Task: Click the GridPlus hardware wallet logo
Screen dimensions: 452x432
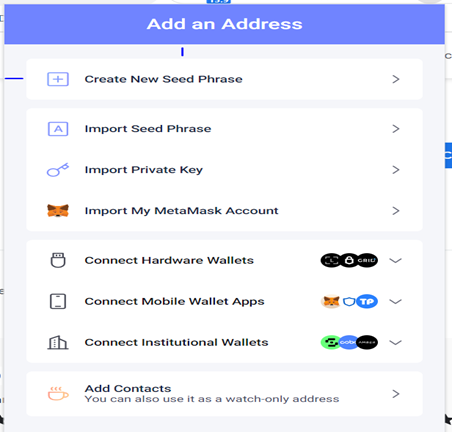Action: (367, 260)
